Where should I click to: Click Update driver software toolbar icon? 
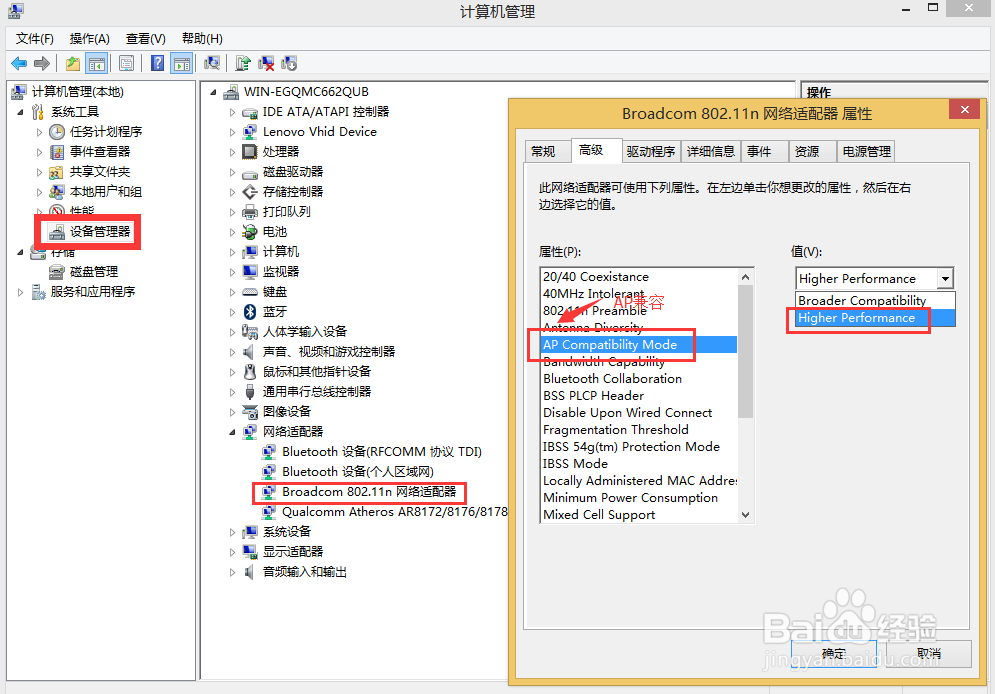coord(243,63)
